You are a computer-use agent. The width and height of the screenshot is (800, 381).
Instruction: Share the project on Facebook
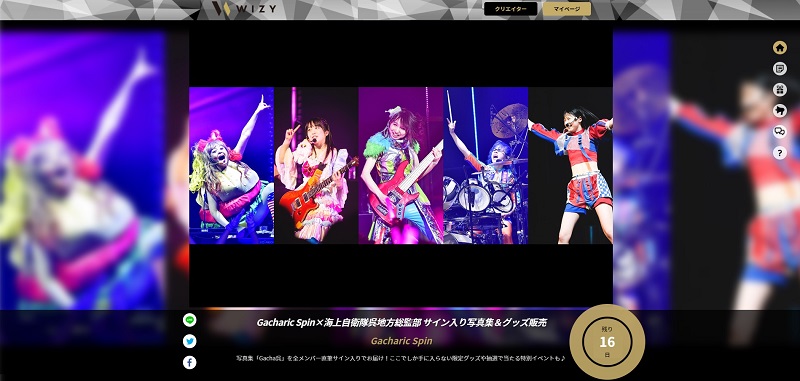(x=190, y=362)
